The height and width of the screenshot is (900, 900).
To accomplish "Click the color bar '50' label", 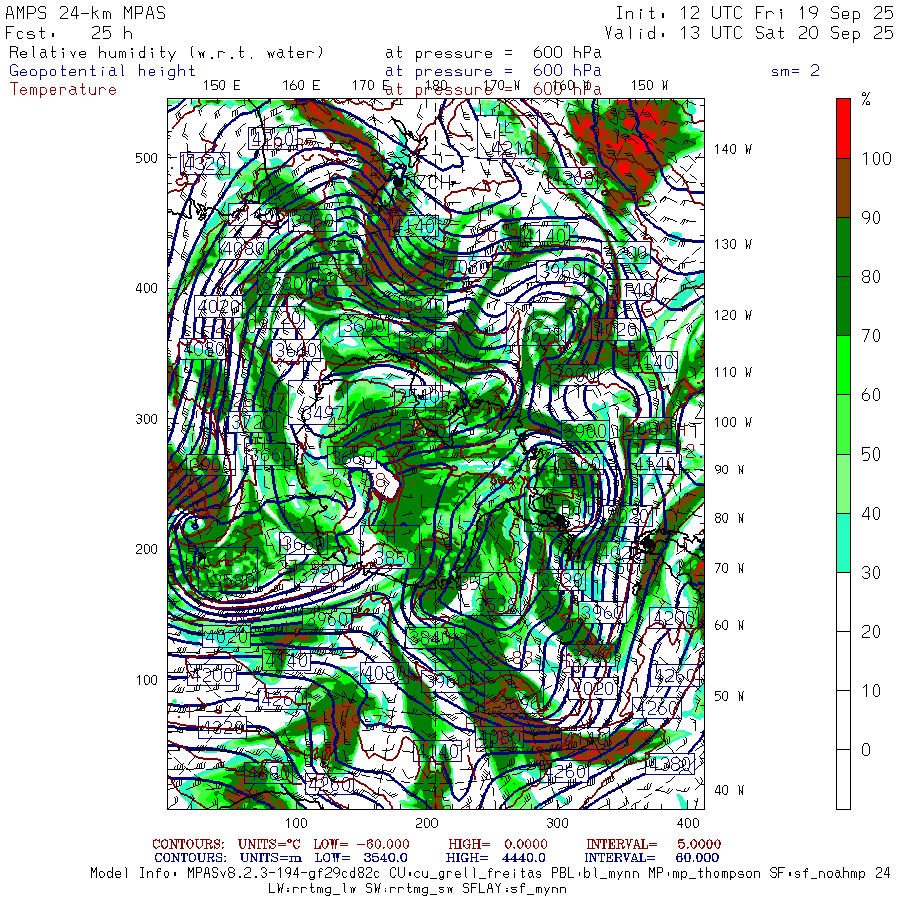I will 871,454.
